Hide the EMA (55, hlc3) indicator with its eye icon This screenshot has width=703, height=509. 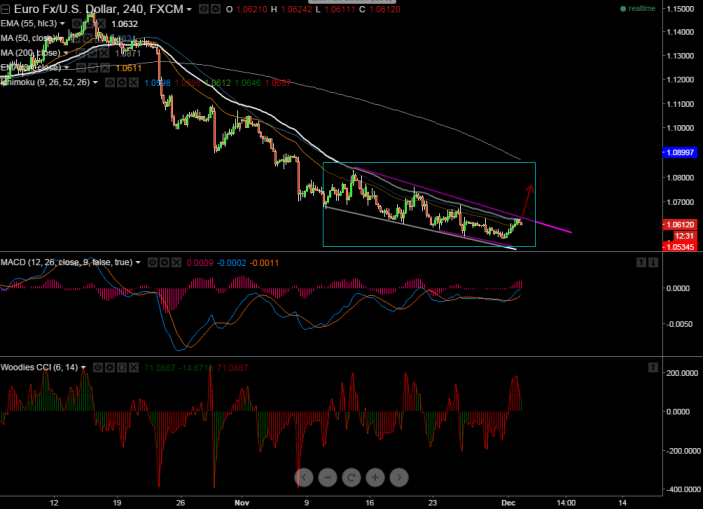coord(77,24)
